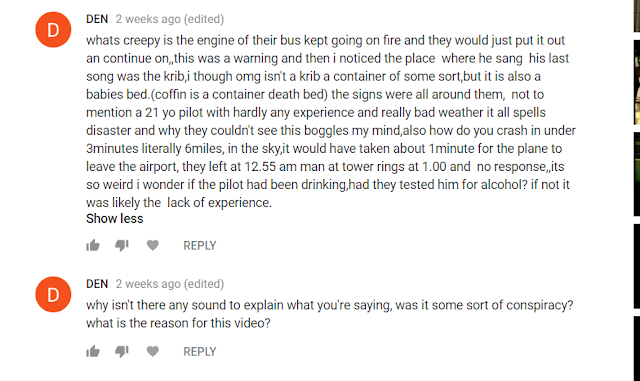Open the second comment's '2 weeks ago (edited)' timestamp

[170, 284]
